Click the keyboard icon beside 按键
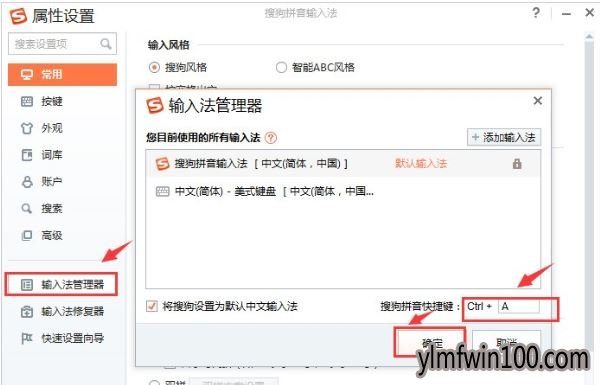This screenshot has width=600, height=385. [x=27, y=101]
